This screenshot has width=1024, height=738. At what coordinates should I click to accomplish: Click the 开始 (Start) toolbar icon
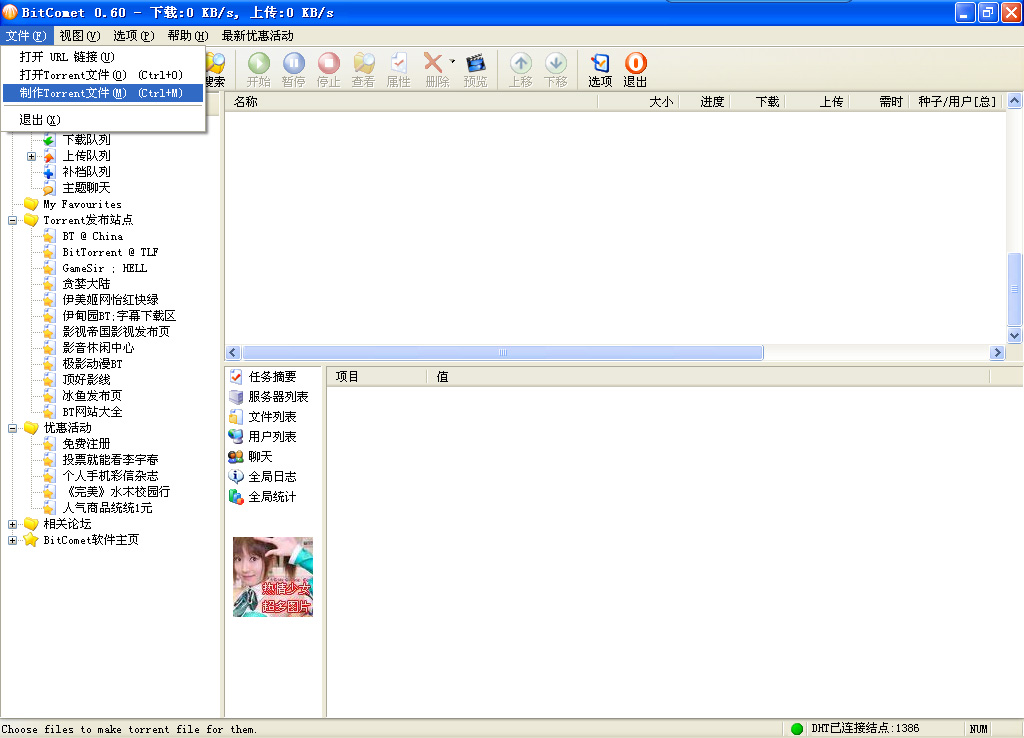pyautogui.click(x=259, y=70)
